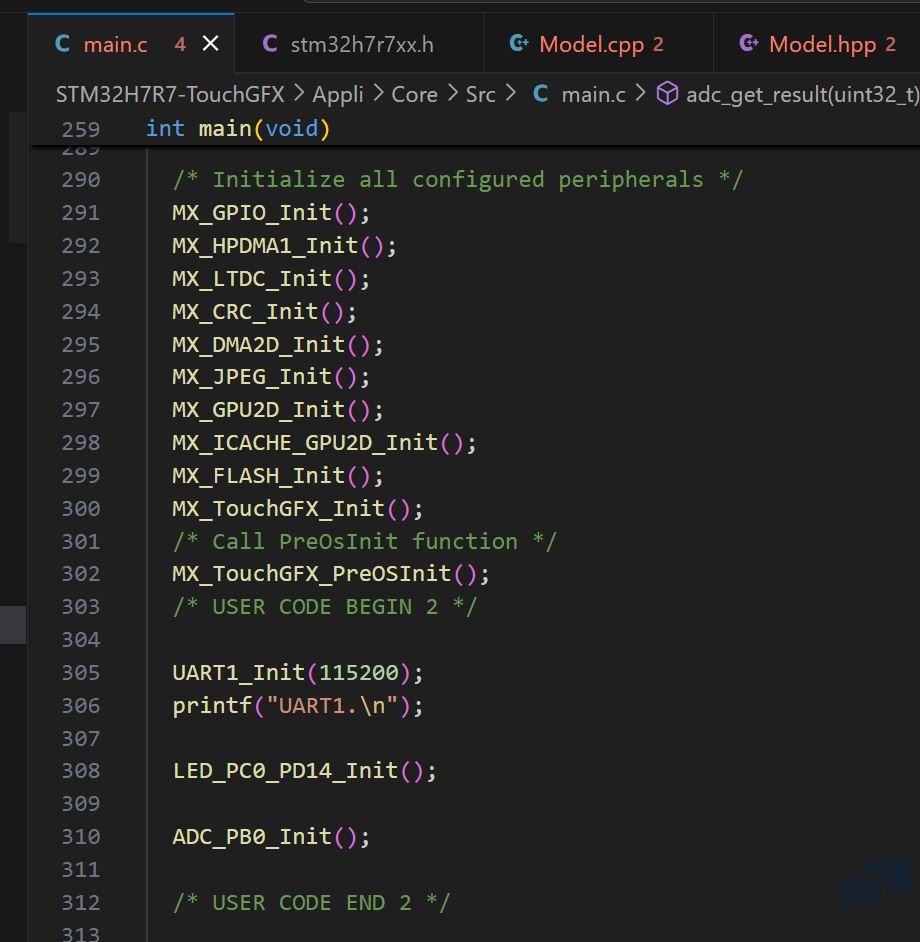Select main.c in the breadcrumb path
The image size is (920, 942).
tap(593, 94)
